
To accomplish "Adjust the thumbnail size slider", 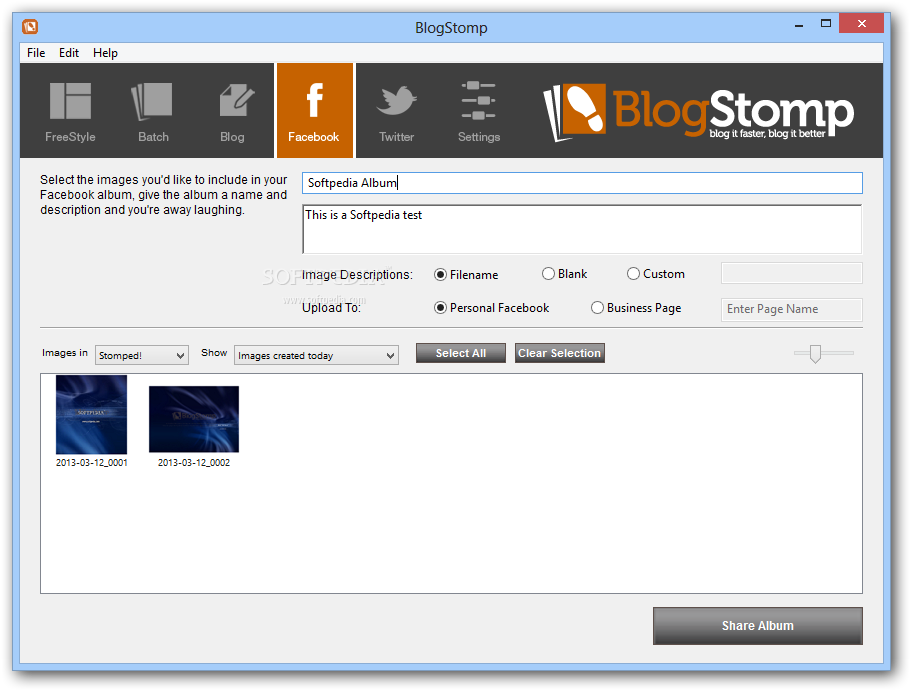I will [x=815, y=353].
